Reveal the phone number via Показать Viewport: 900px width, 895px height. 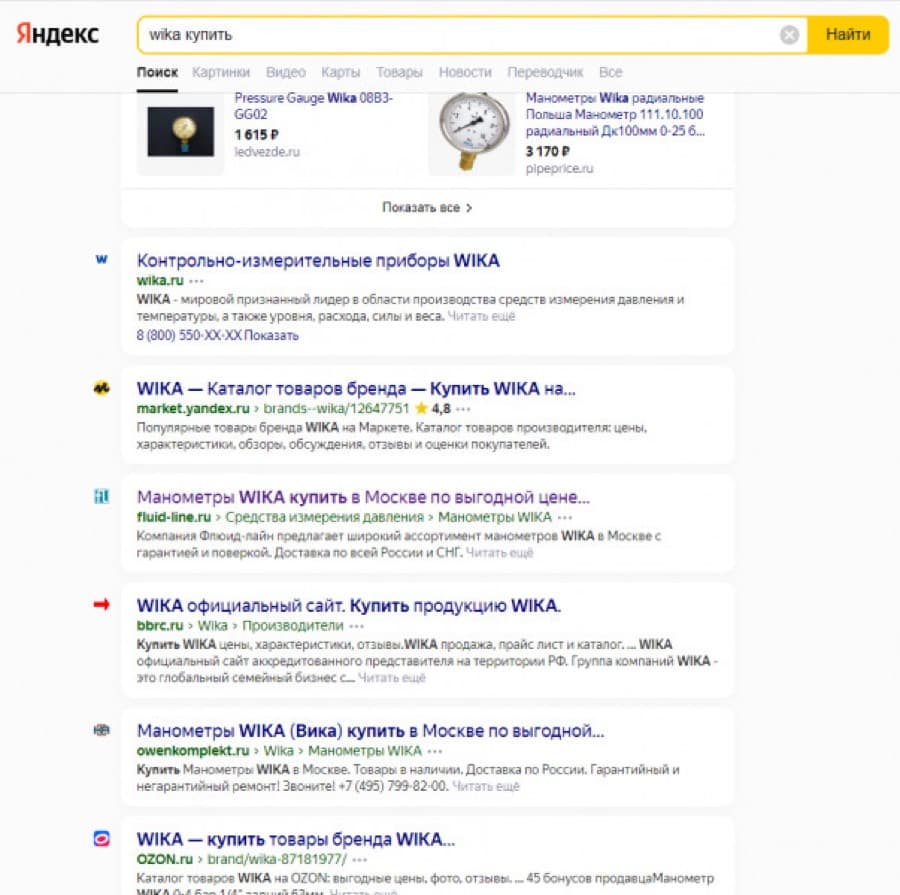(x=271, y=335)
